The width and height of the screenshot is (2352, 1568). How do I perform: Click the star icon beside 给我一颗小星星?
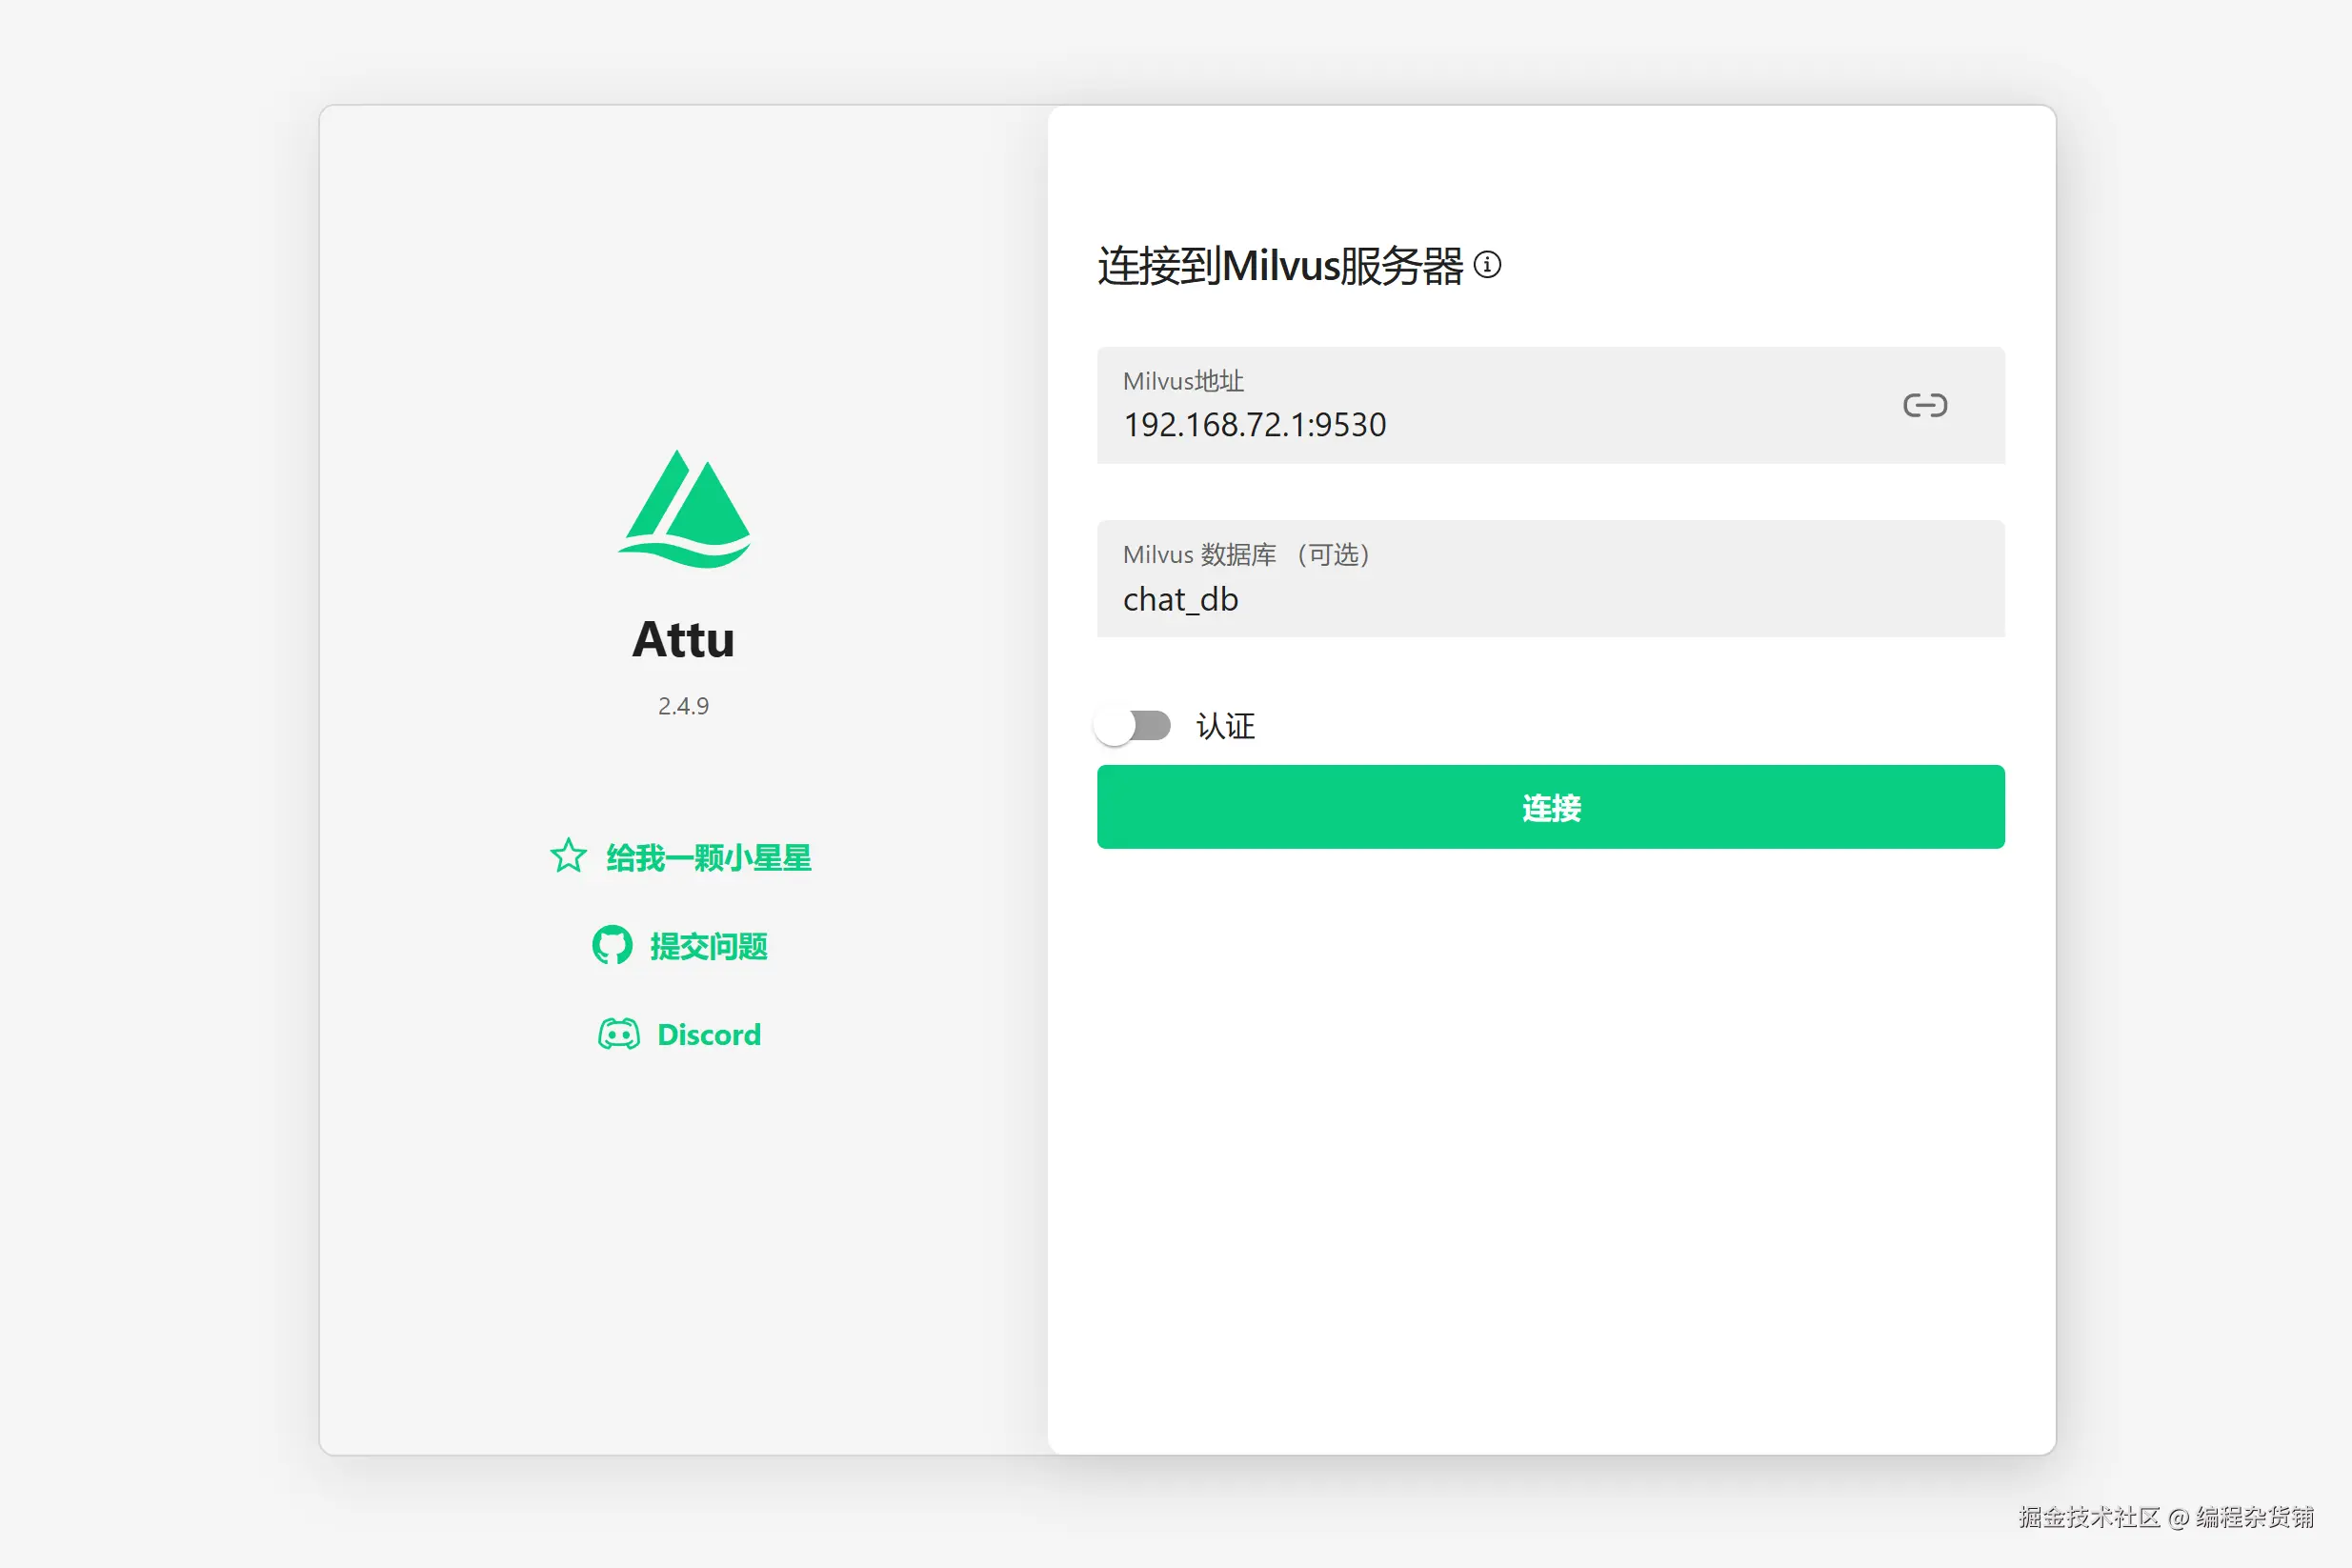click(568, 856)
